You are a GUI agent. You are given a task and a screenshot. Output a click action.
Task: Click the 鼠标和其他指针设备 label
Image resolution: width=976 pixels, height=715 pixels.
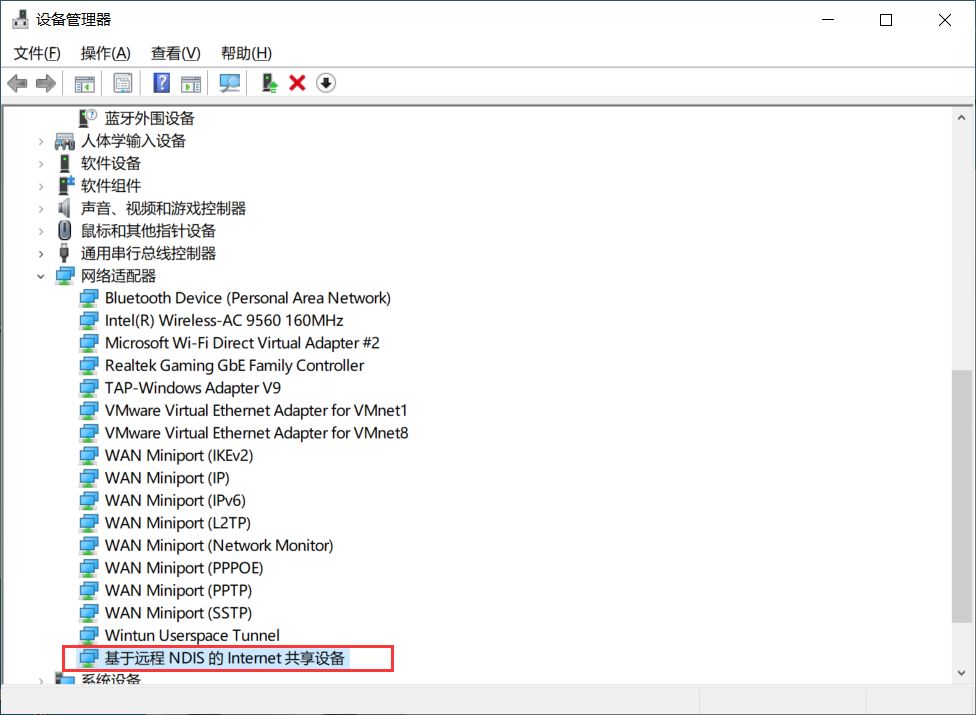pyautogui.click(x=148, y=231)
